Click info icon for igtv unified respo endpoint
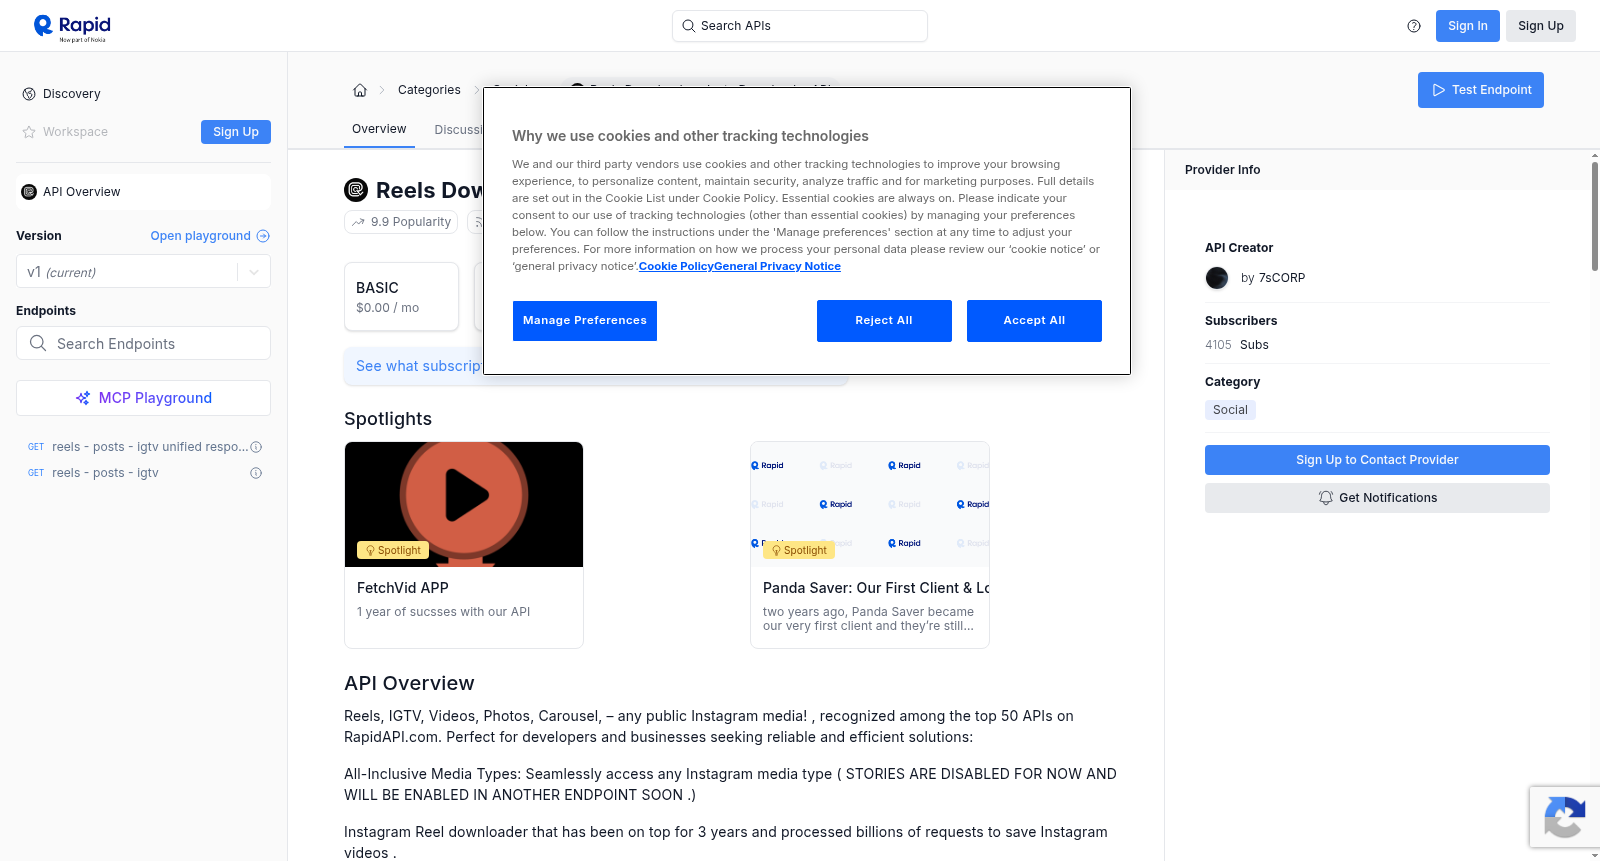The width and height of the screenshot is (1600, 861). (256, 447)
